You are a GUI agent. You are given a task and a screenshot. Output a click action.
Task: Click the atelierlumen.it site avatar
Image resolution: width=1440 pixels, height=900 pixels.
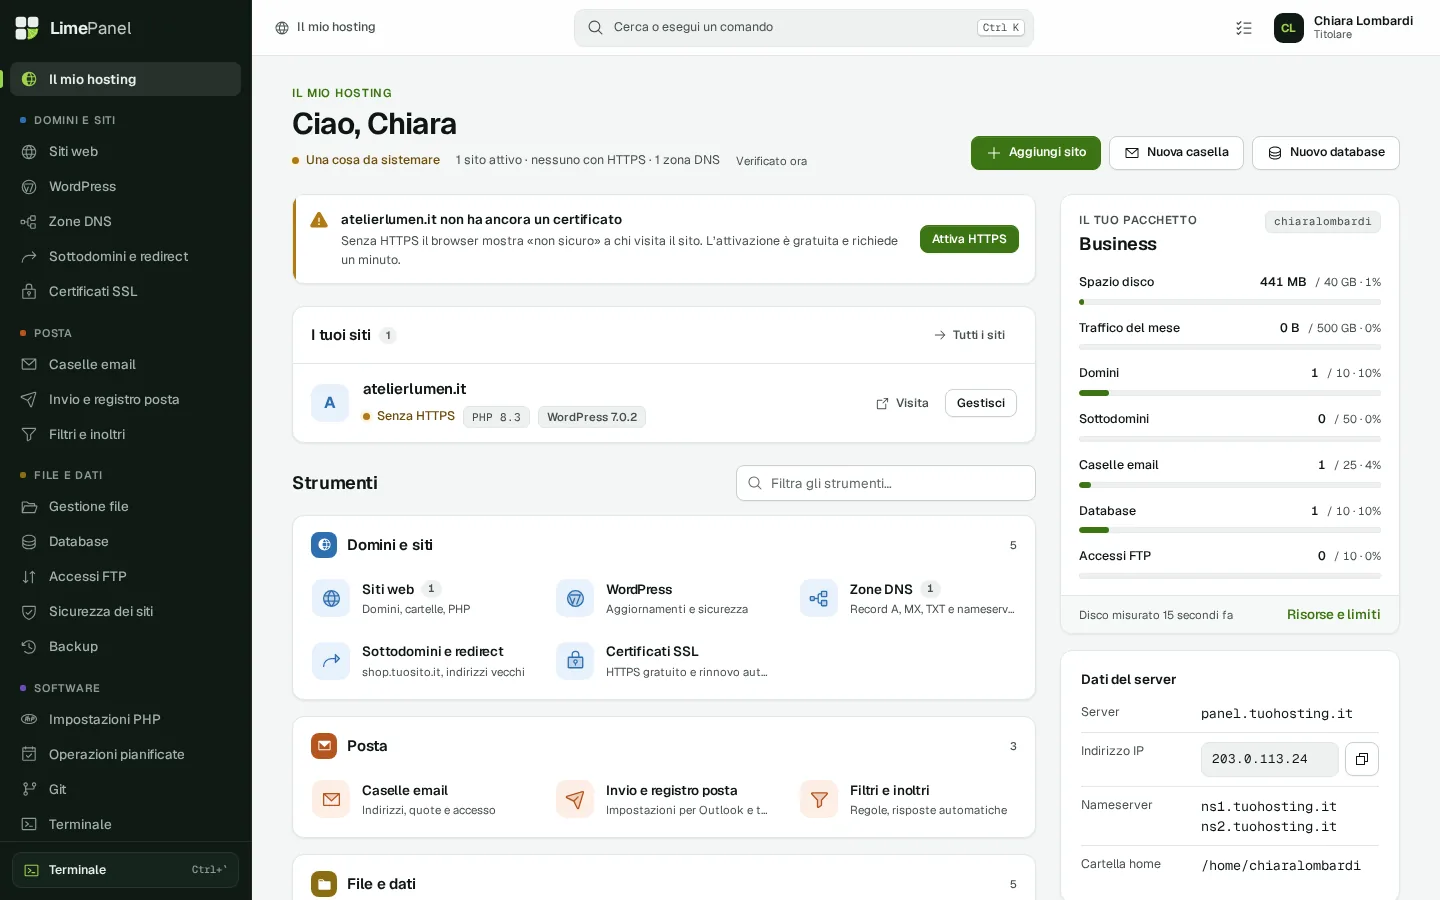(330, 403)
